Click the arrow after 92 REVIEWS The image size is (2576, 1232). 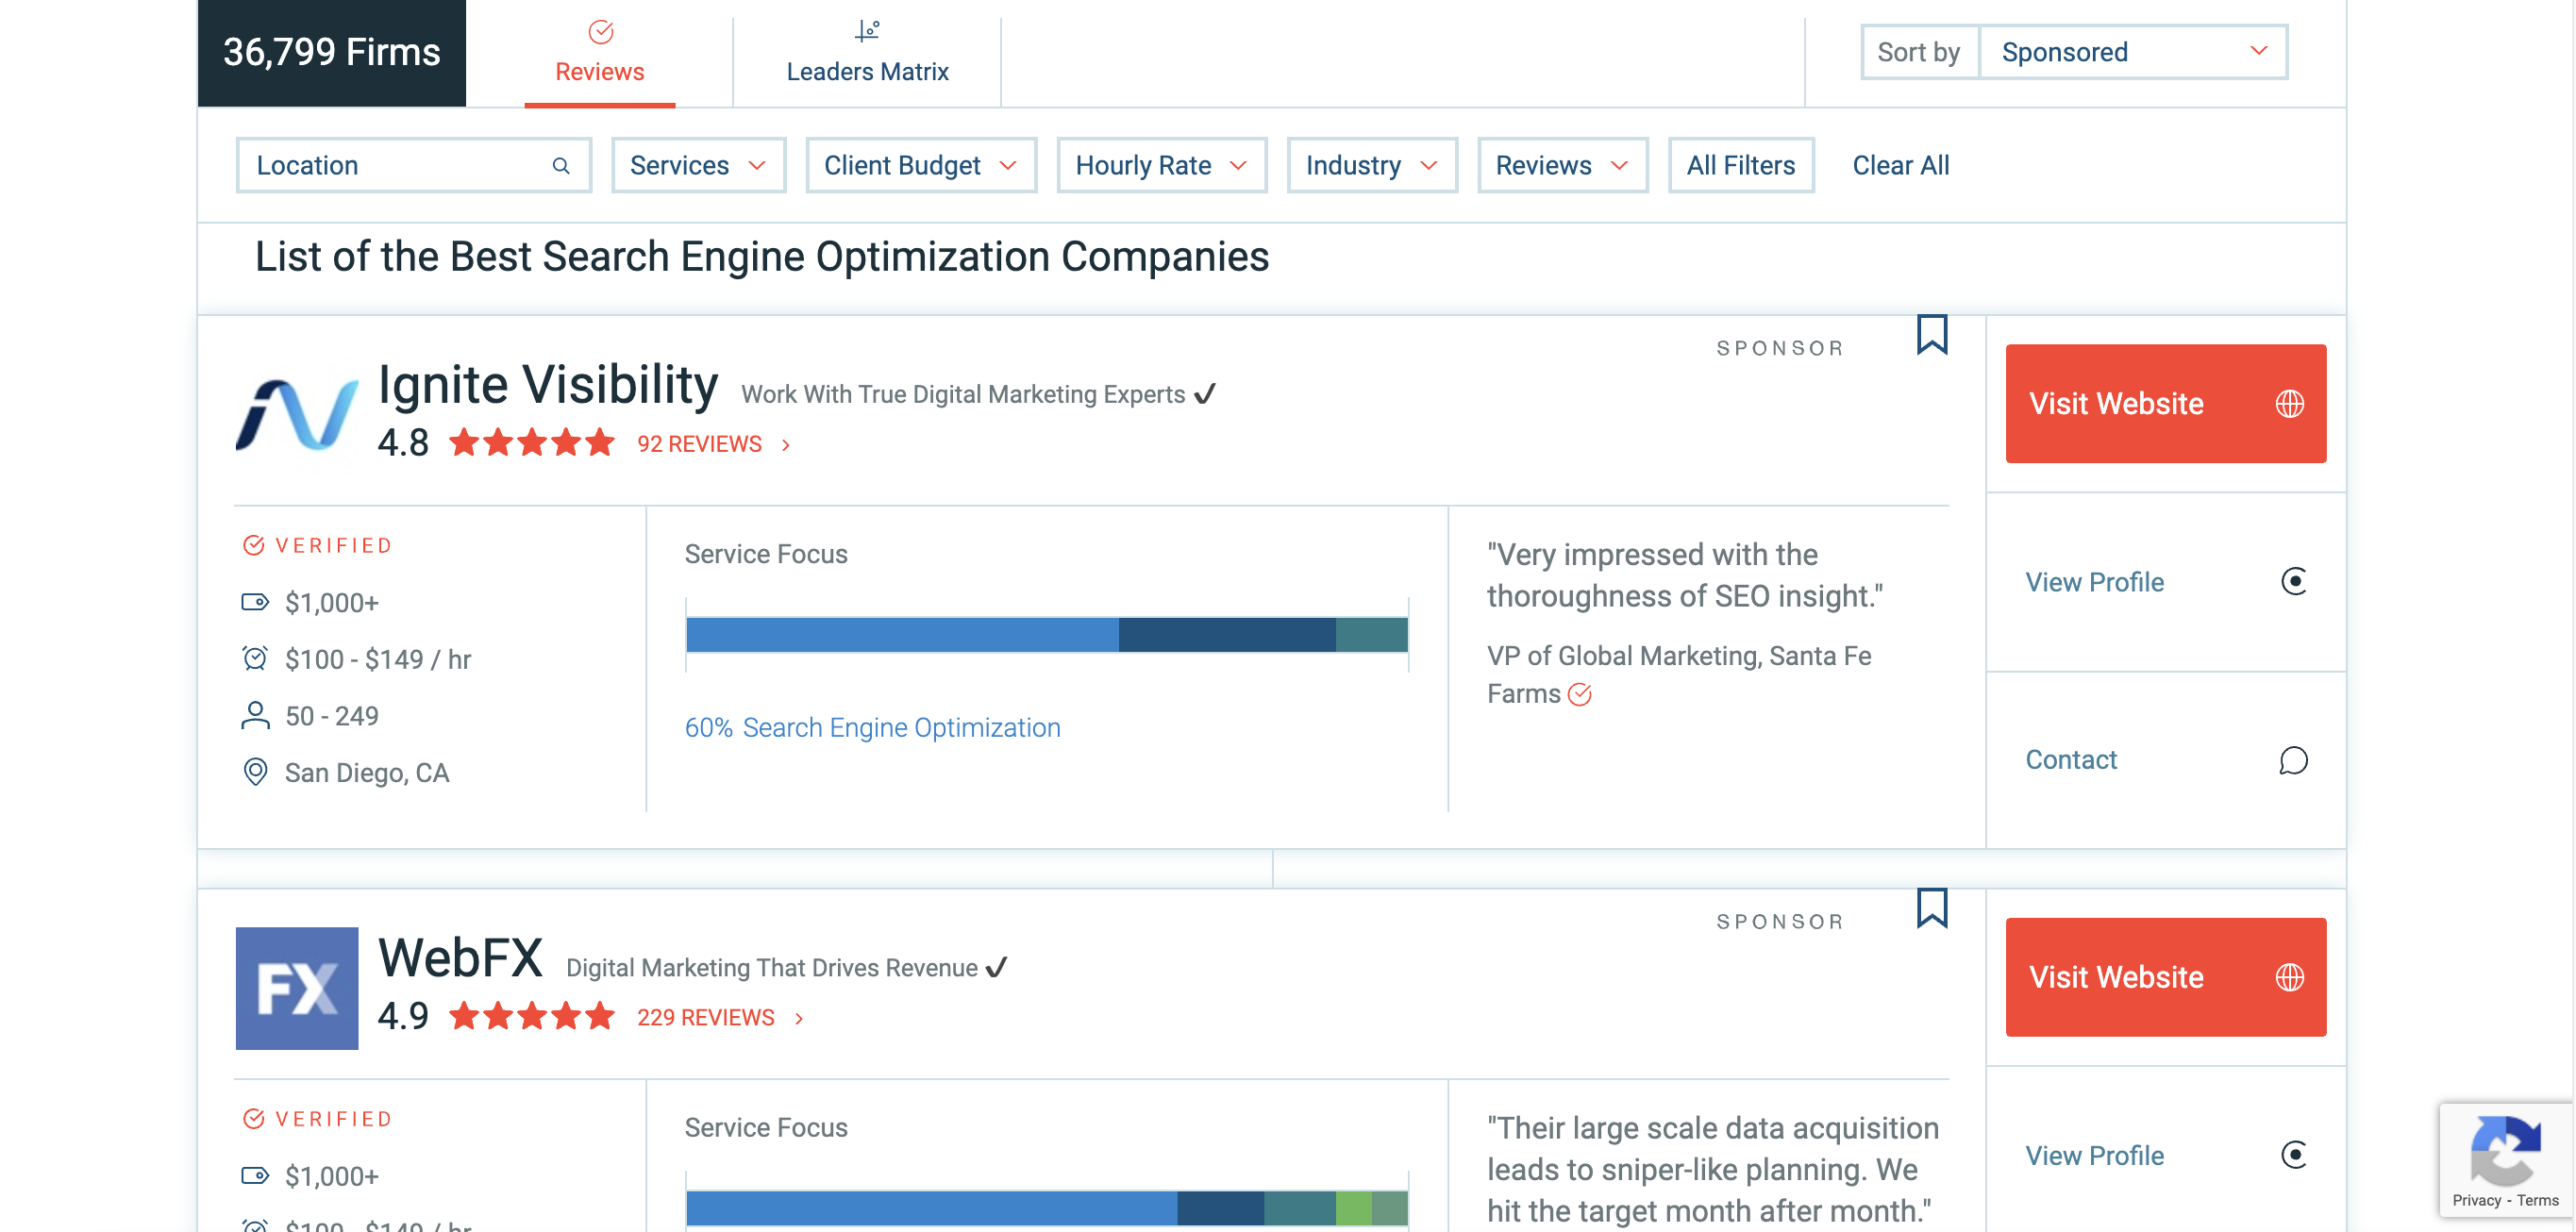786,445
